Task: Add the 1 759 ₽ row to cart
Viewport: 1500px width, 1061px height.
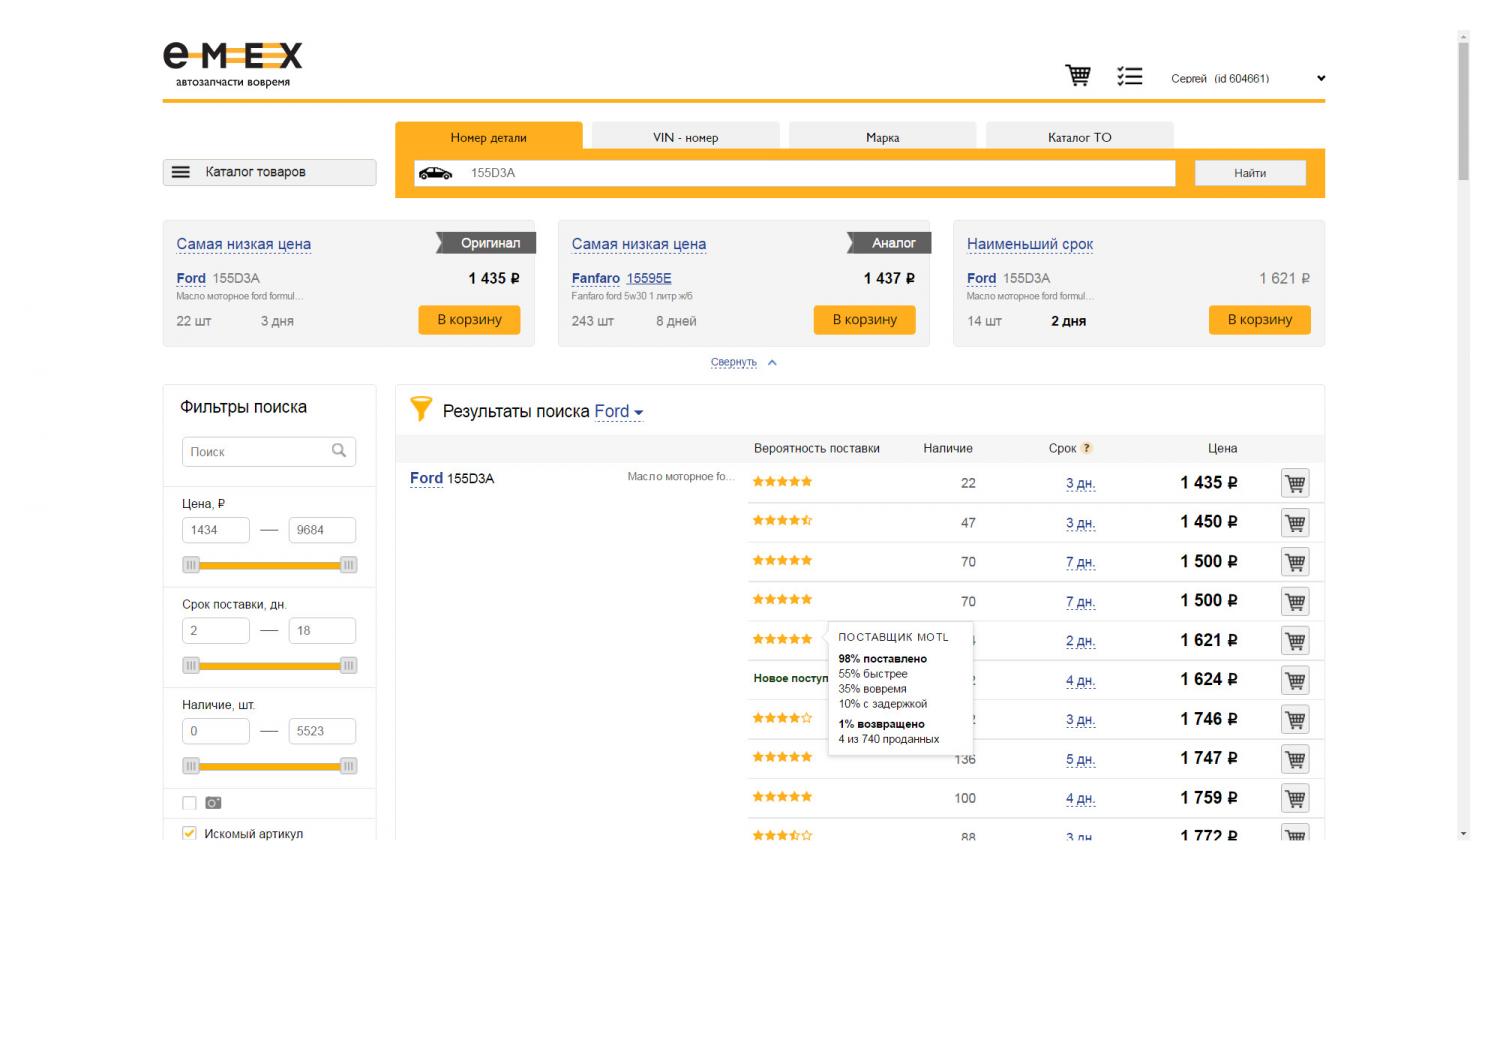Action: click(x=1295, y=798)
